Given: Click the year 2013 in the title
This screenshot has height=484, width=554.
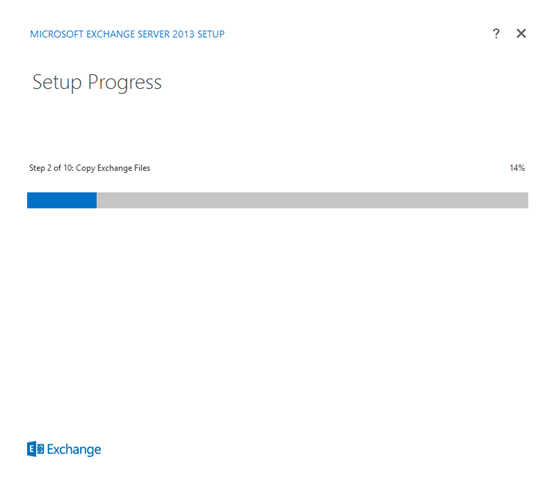Looking at the screenshot, I should click(184, 34).
